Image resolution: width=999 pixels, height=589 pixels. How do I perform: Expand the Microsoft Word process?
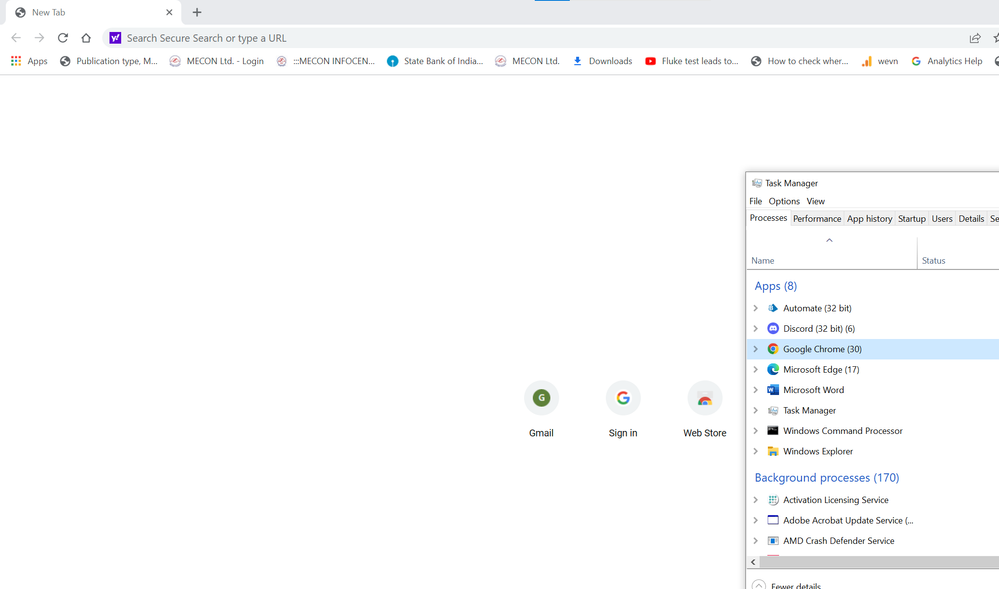756,389
